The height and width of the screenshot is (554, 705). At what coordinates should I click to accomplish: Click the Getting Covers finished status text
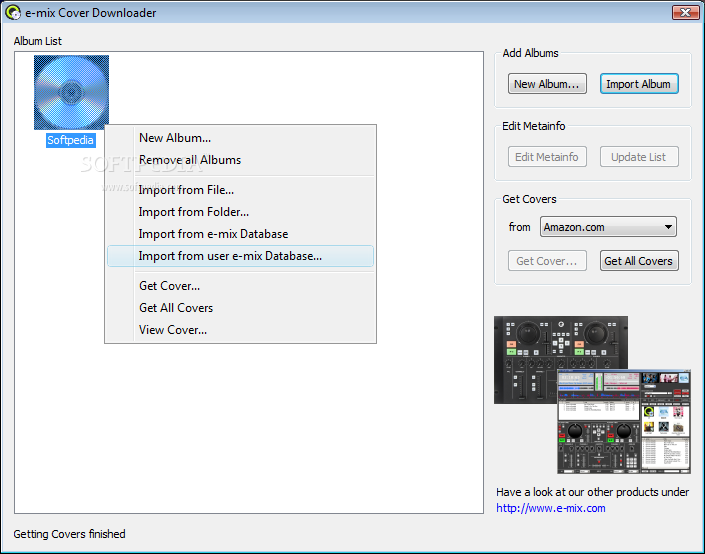69,534
